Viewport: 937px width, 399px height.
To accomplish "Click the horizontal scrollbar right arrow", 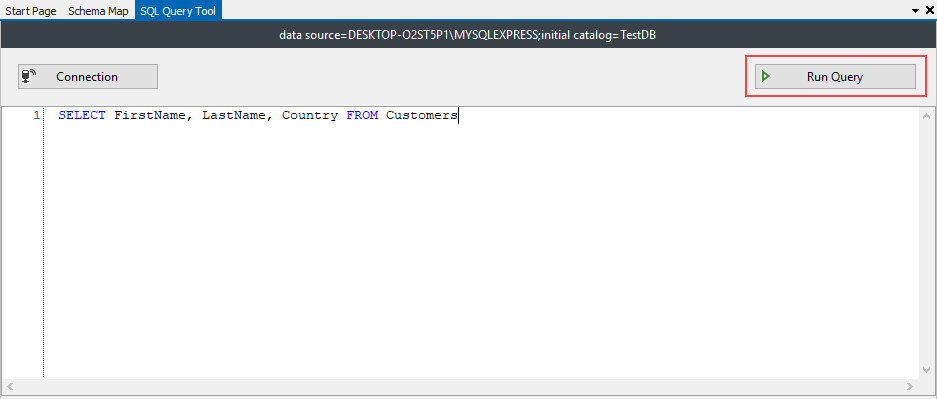I will click(910, 386).
